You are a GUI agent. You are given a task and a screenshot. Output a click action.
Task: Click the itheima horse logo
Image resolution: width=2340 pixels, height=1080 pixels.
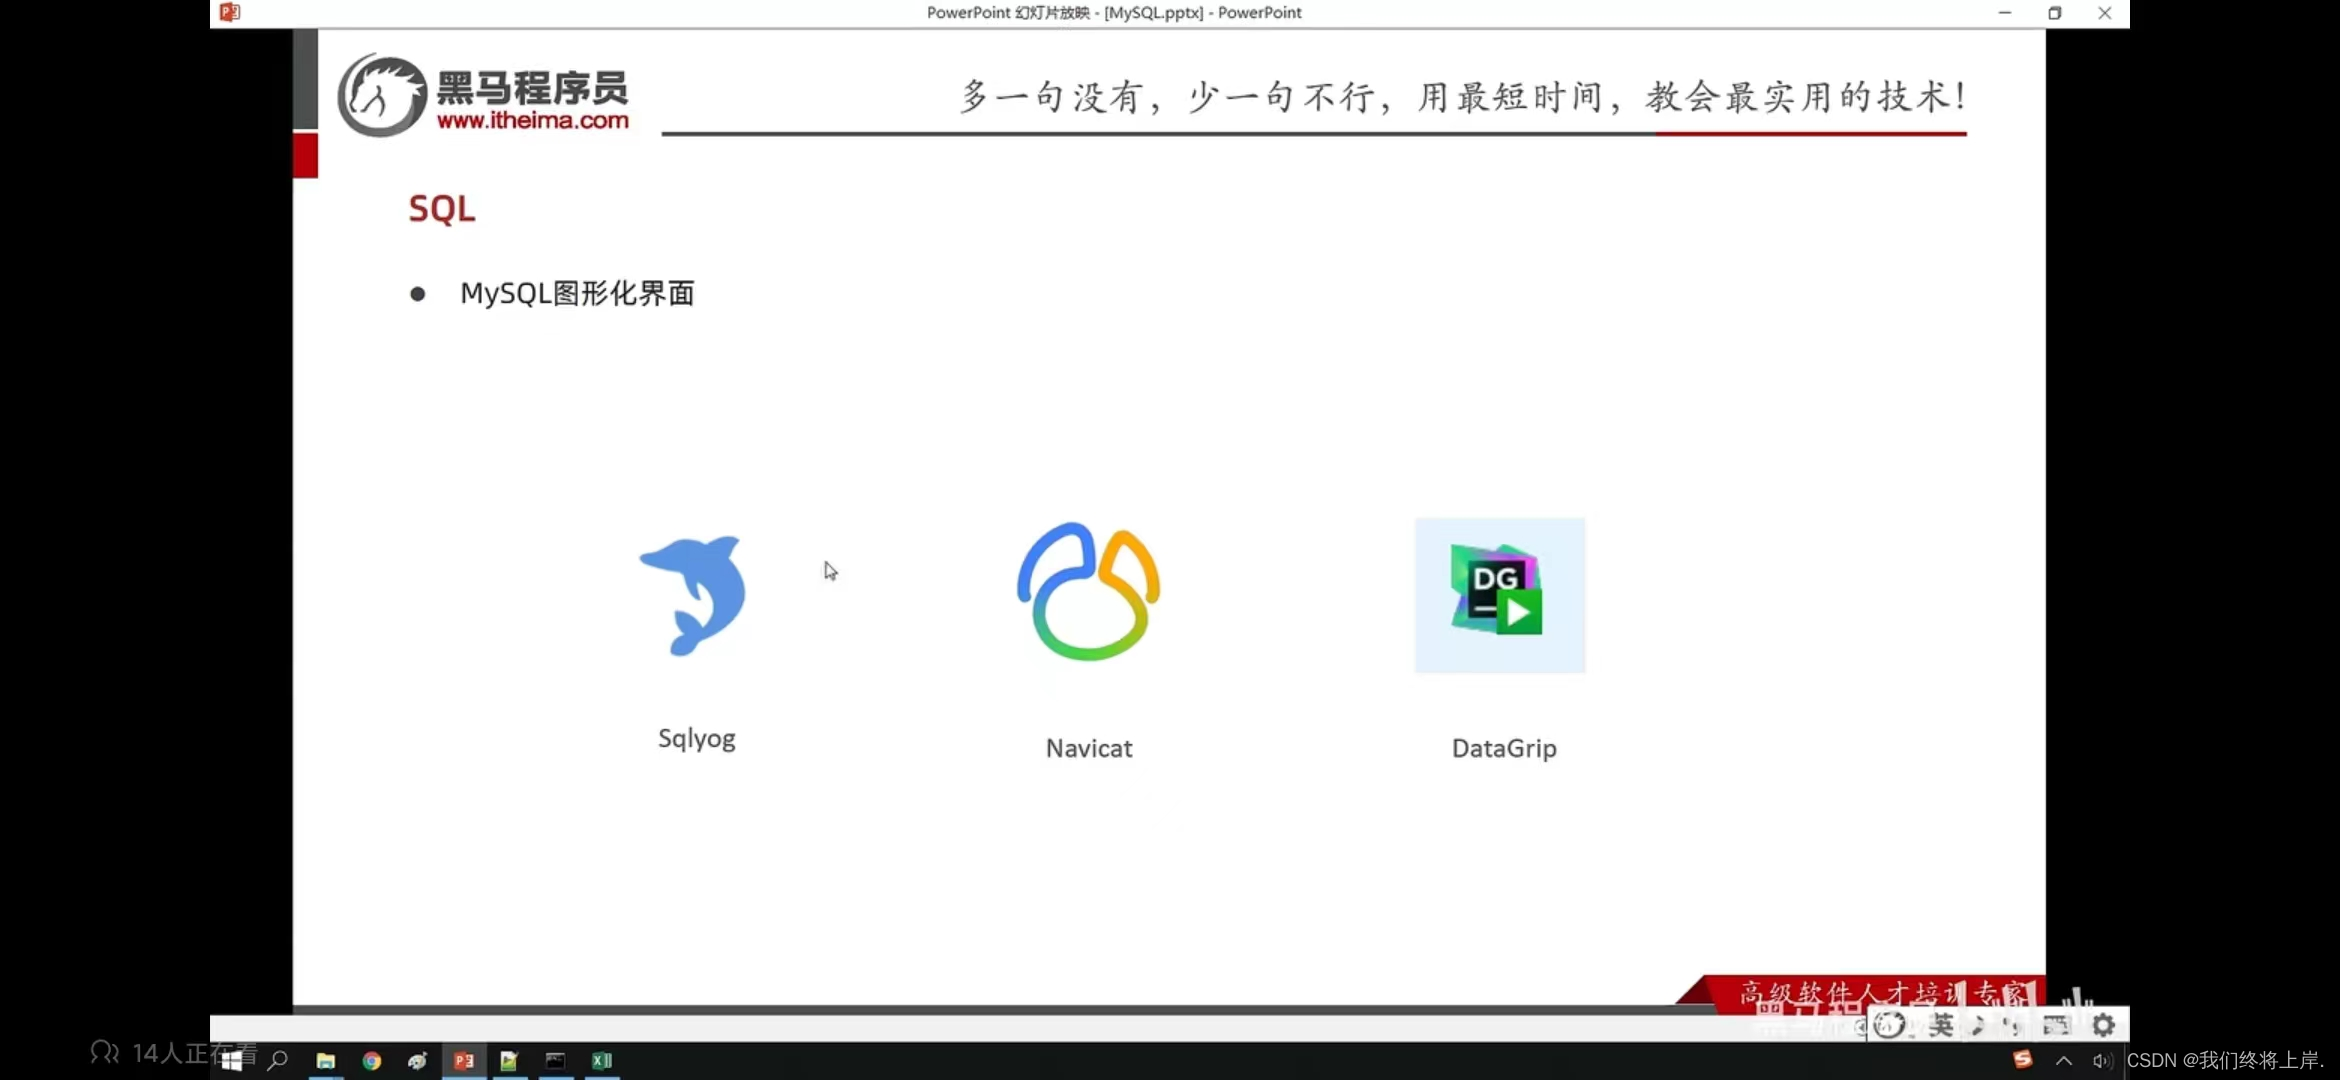(x=382, y=96)
